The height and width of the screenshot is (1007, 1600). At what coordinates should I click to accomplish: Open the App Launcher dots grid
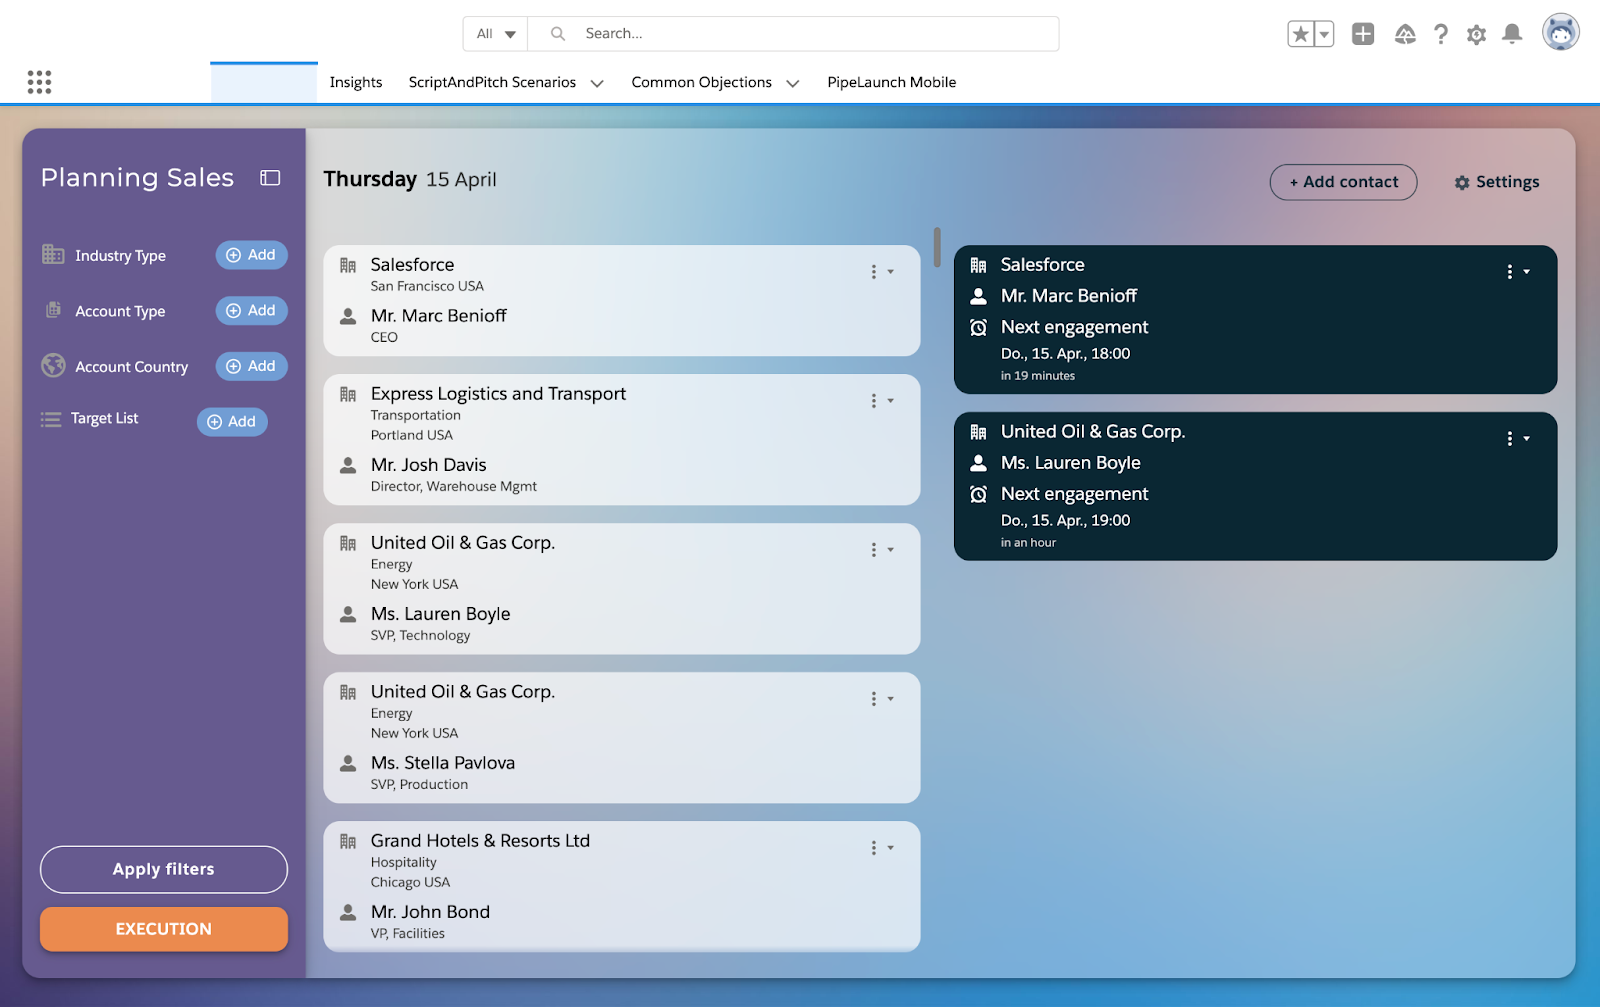[39, 82]
